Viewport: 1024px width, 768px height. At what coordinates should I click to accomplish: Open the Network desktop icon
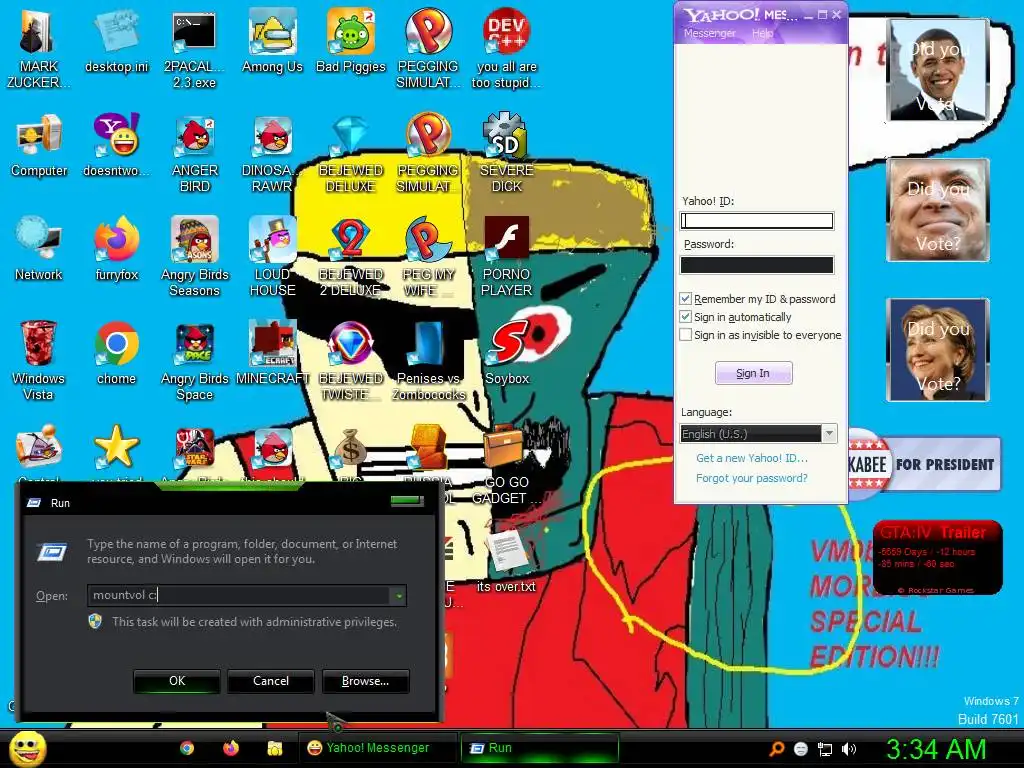39,250
